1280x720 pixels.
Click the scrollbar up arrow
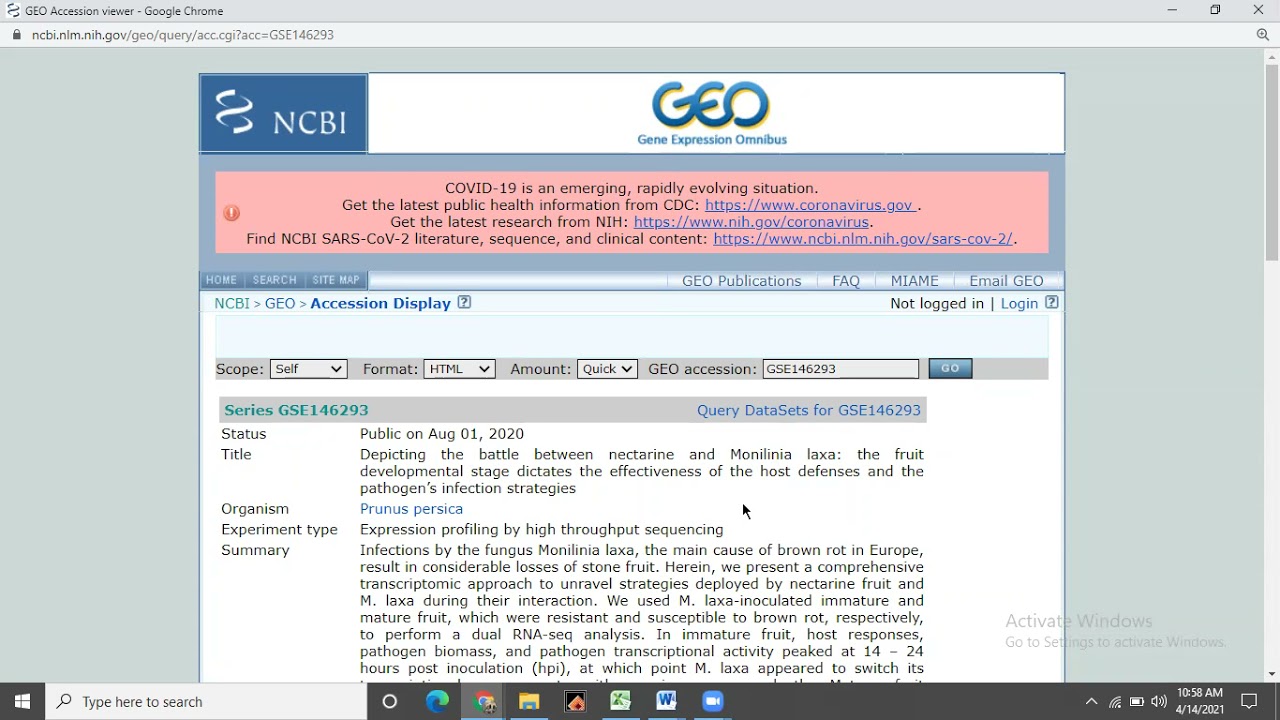(x=1272, y=57)
